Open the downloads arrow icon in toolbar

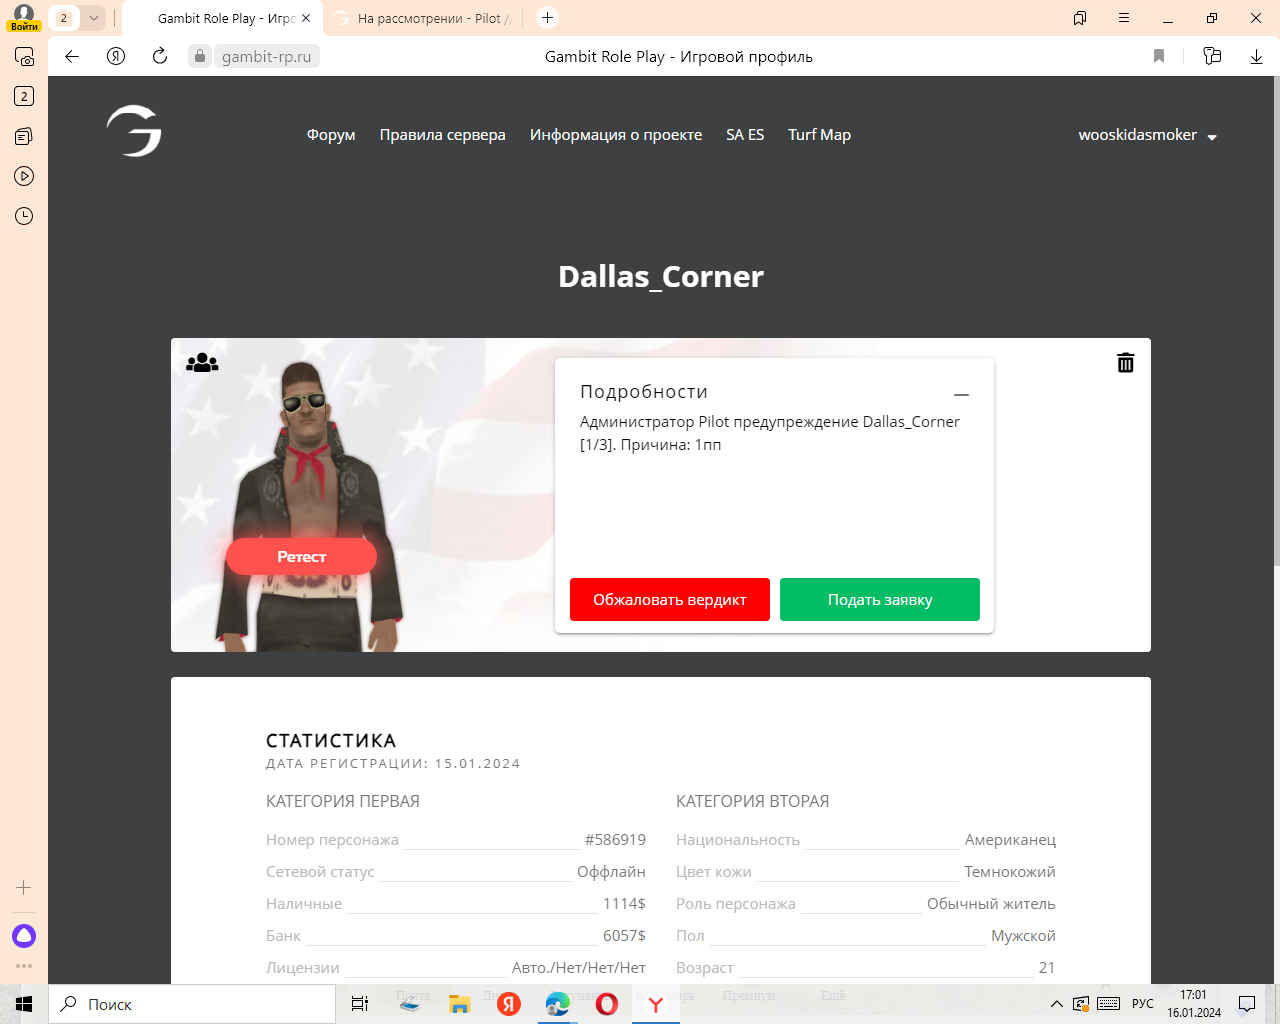coord(1256,56)
